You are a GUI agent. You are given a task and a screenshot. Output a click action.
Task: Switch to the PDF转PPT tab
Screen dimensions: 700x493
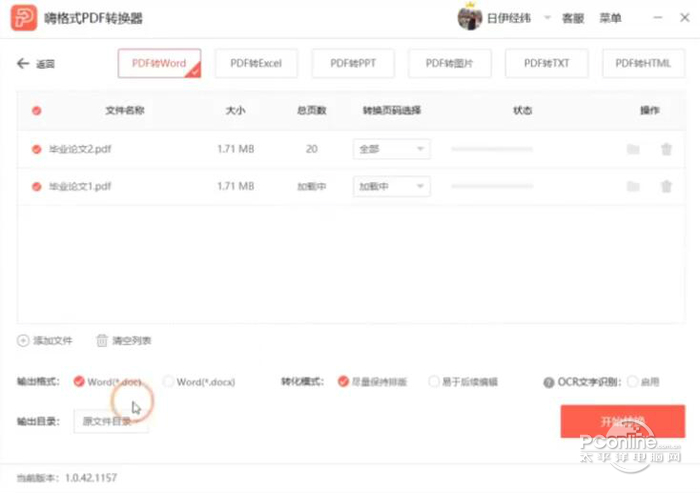tap(353, 63)
